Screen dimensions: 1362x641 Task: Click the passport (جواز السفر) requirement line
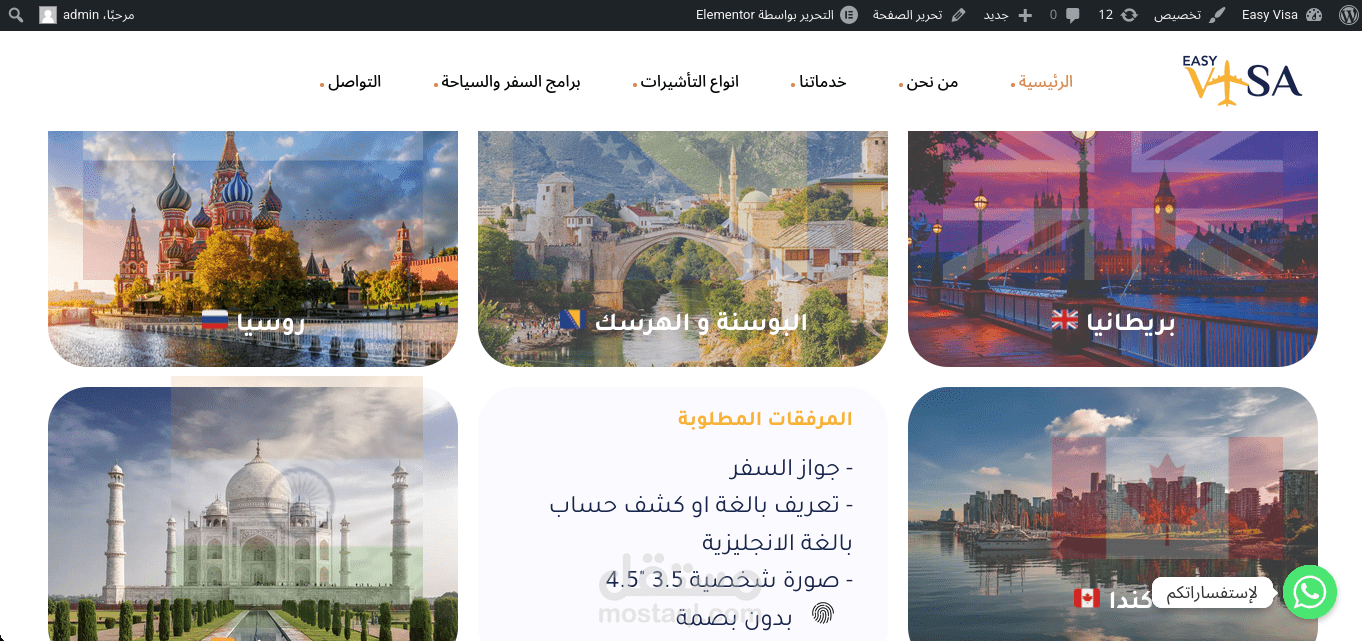[x=792, y=468]
